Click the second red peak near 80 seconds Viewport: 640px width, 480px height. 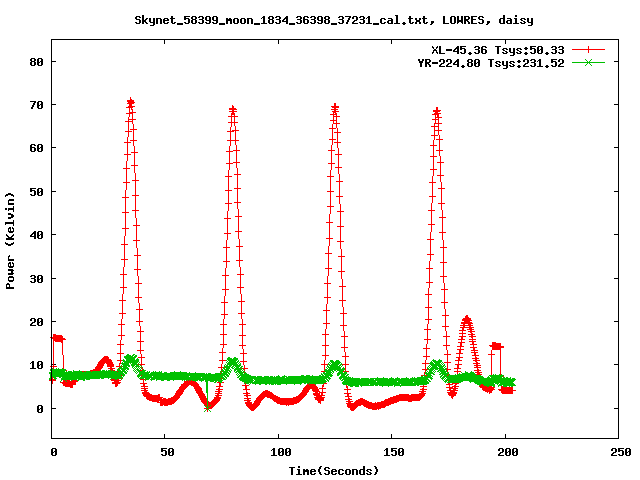[x=233, y=109]
